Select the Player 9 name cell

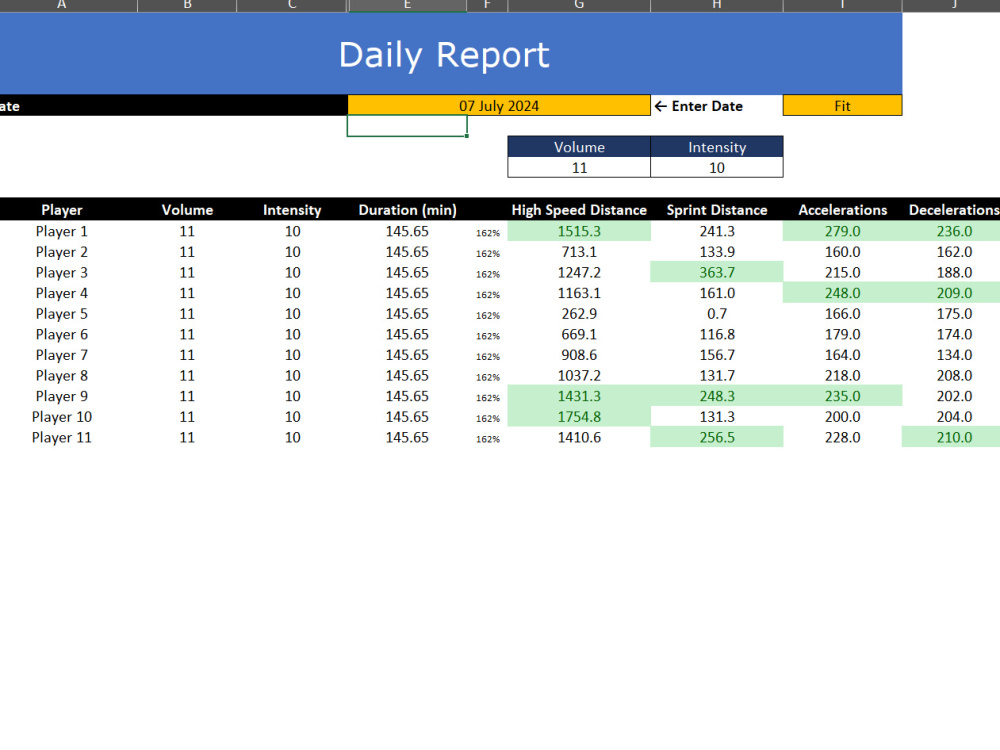tap(62, 396)
